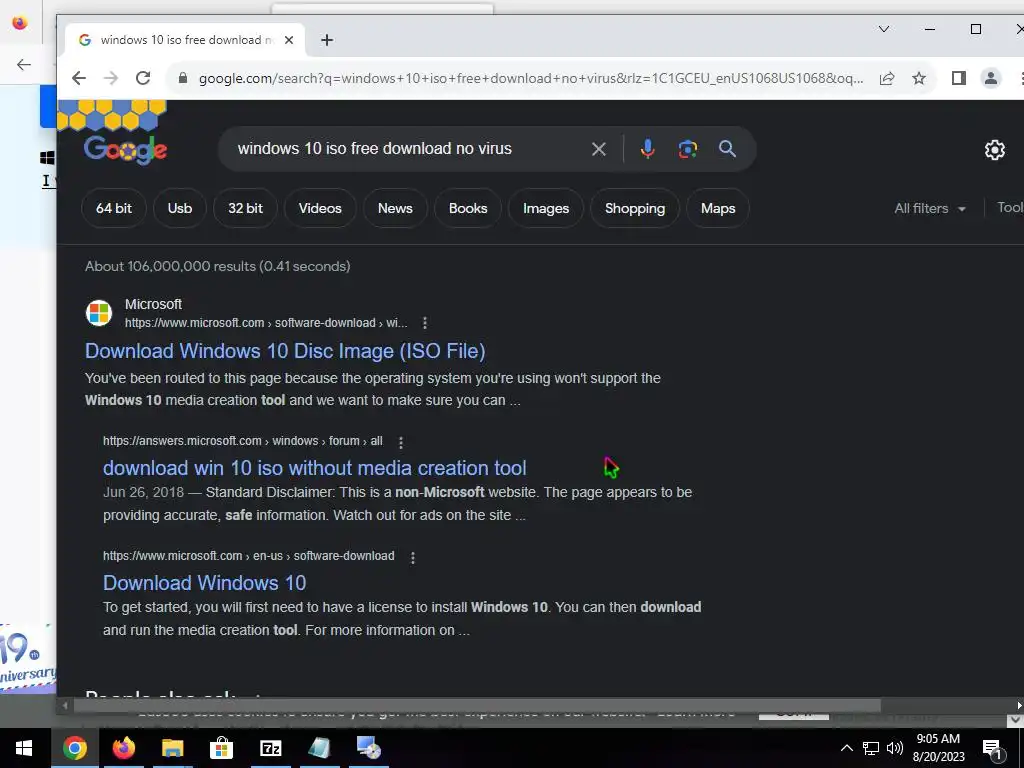Open Chrome's side panel
Image resolution: width=1024 pixels, height=768 pixels.
click(959, 78)
